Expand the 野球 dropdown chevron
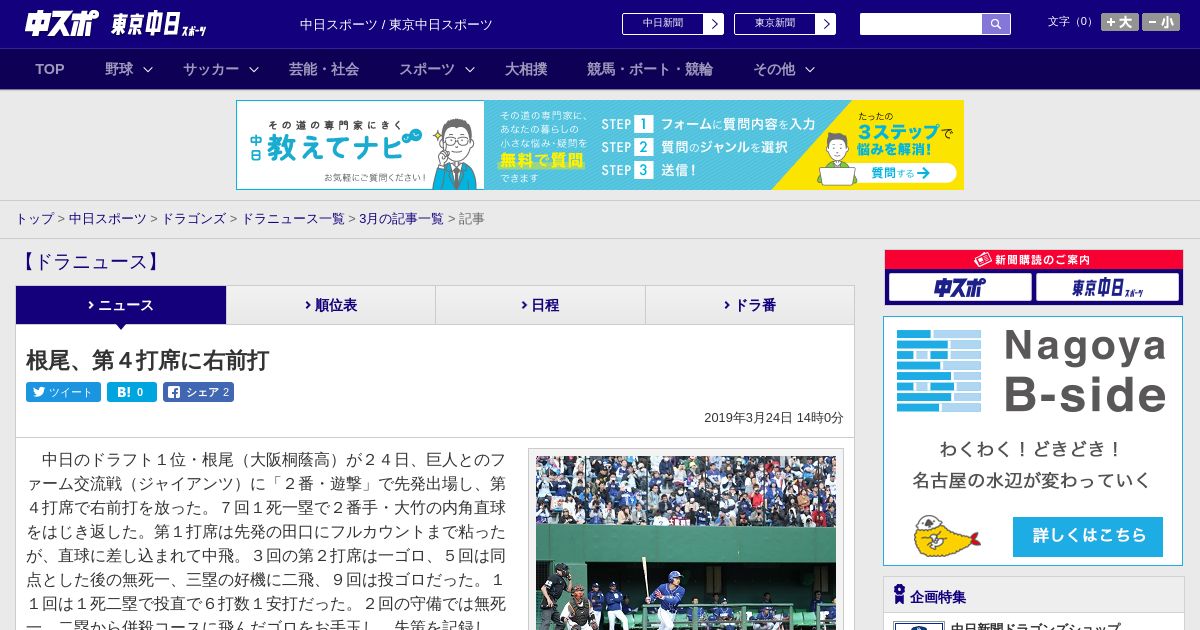This screenshot has height=630, width=1200. point(148,69)
